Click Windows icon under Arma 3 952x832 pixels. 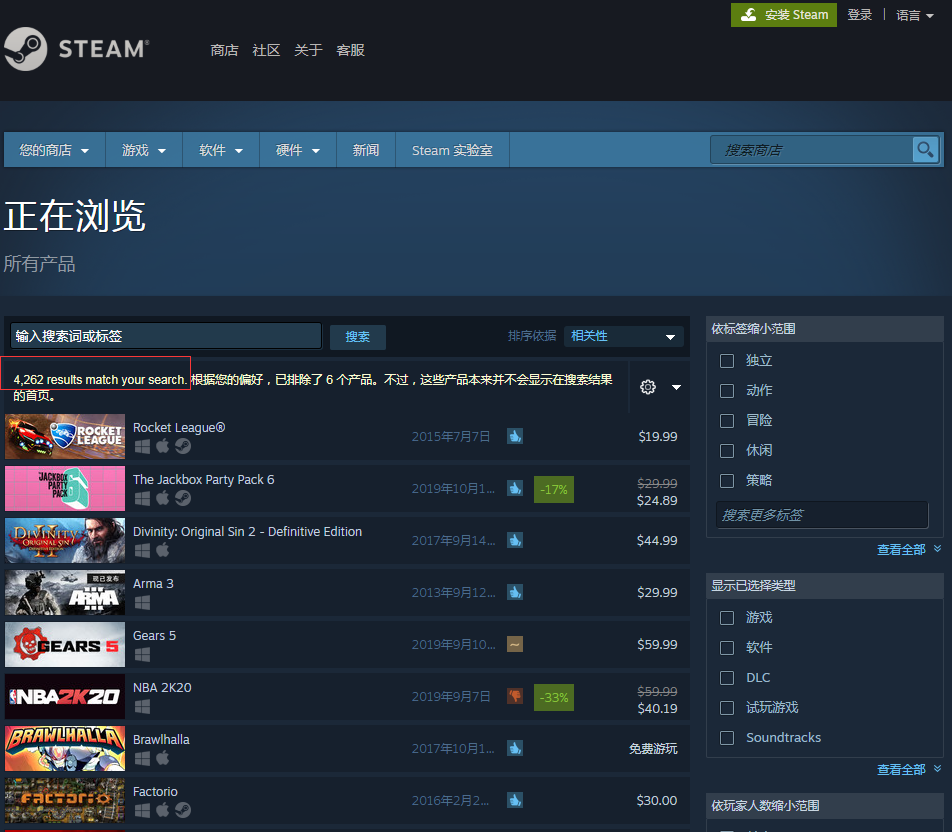[142, 602]
